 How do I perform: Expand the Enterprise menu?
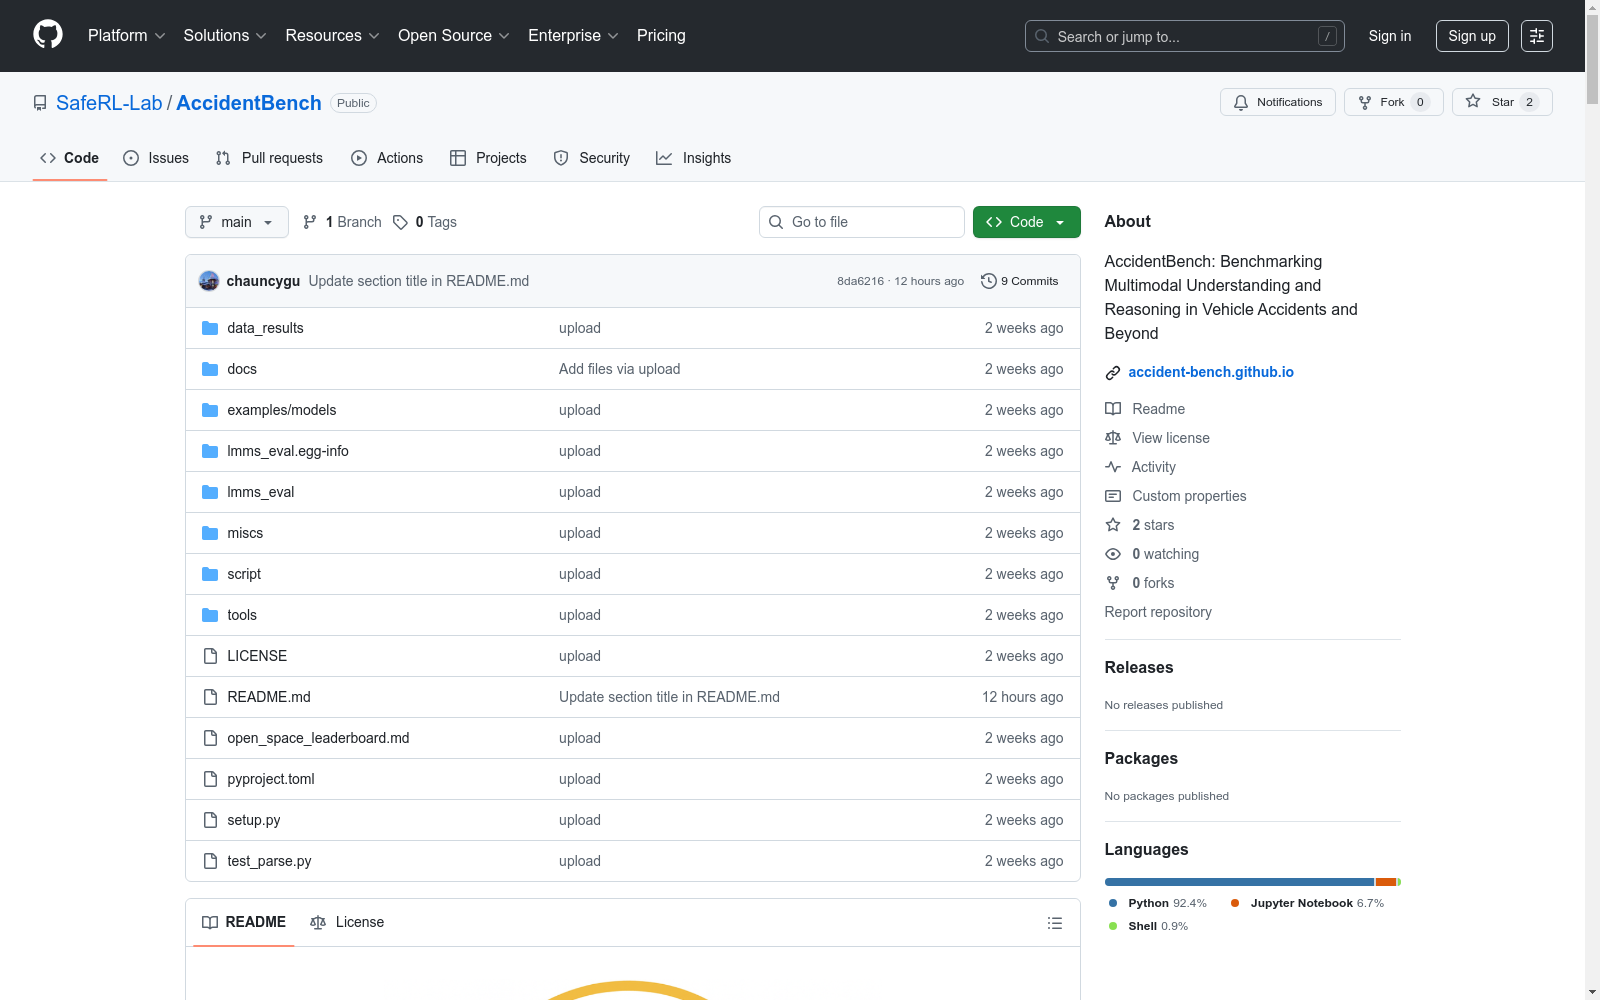point(574,36)
